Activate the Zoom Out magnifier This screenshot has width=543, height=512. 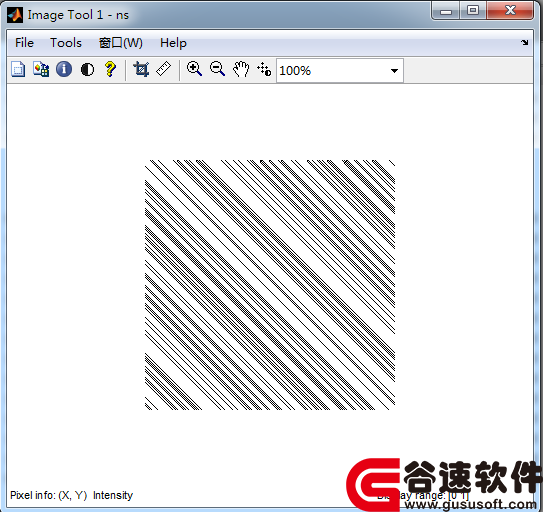pos(217,69)
